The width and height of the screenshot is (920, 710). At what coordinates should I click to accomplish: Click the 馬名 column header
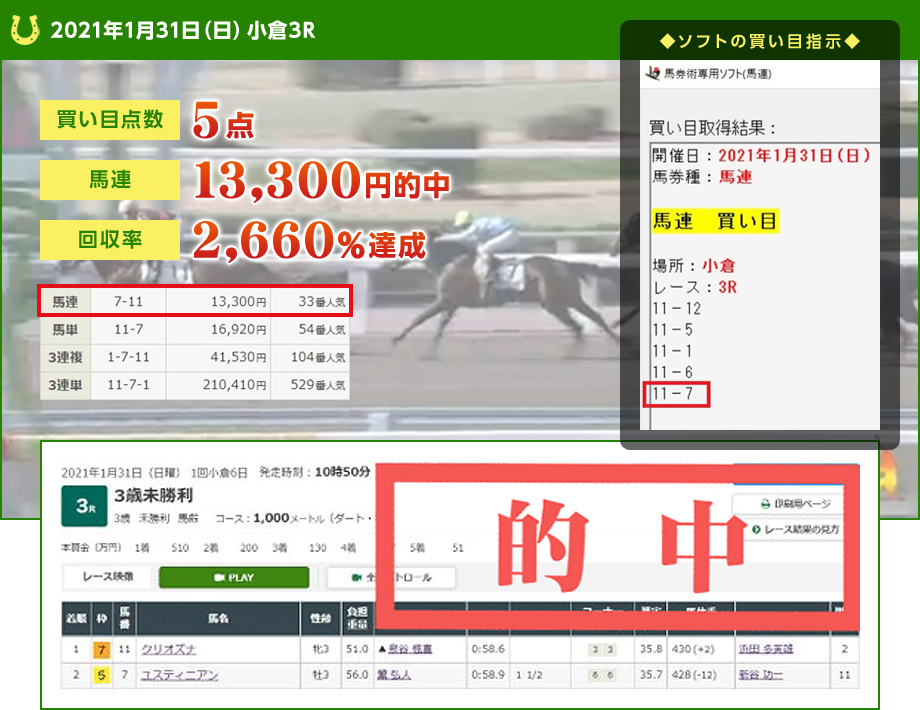[217, 619]
